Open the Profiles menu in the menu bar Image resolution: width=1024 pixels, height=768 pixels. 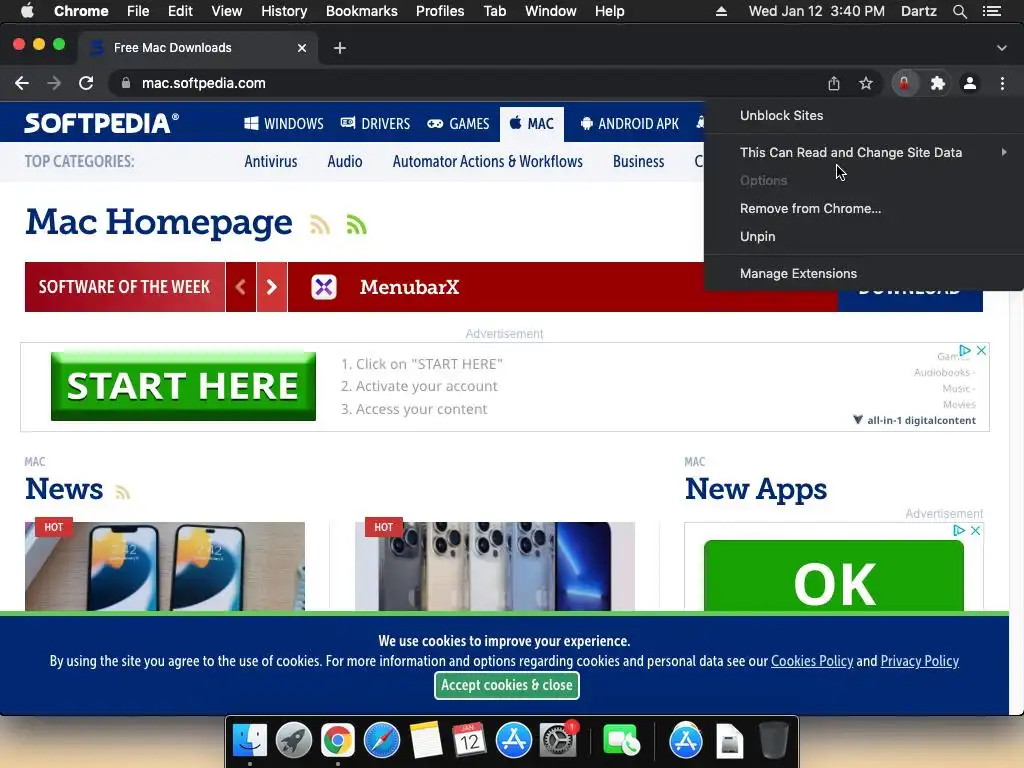click(440, 11)
